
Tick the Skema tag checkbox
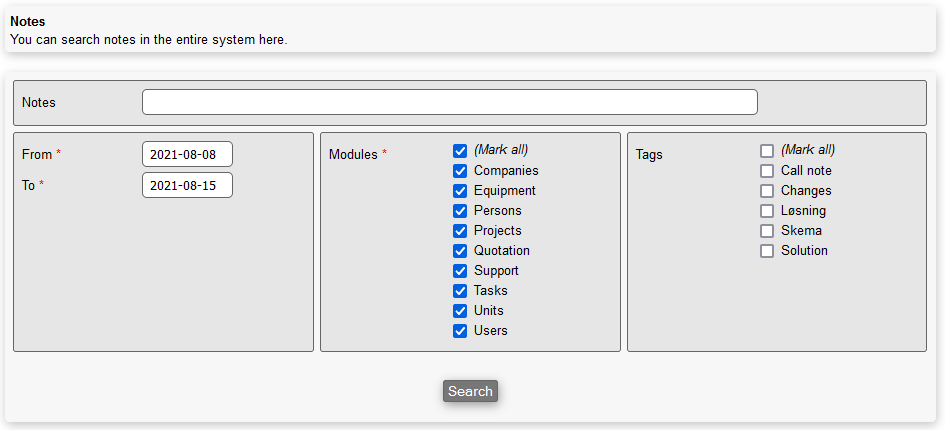click(767, 231)
